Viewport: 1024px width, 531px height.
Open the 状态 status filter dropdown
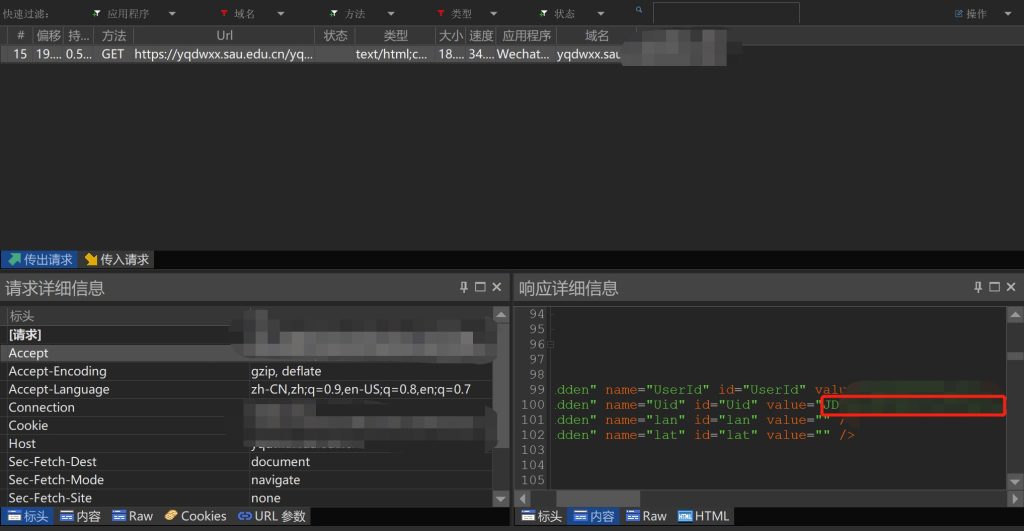tap(599, 14)
